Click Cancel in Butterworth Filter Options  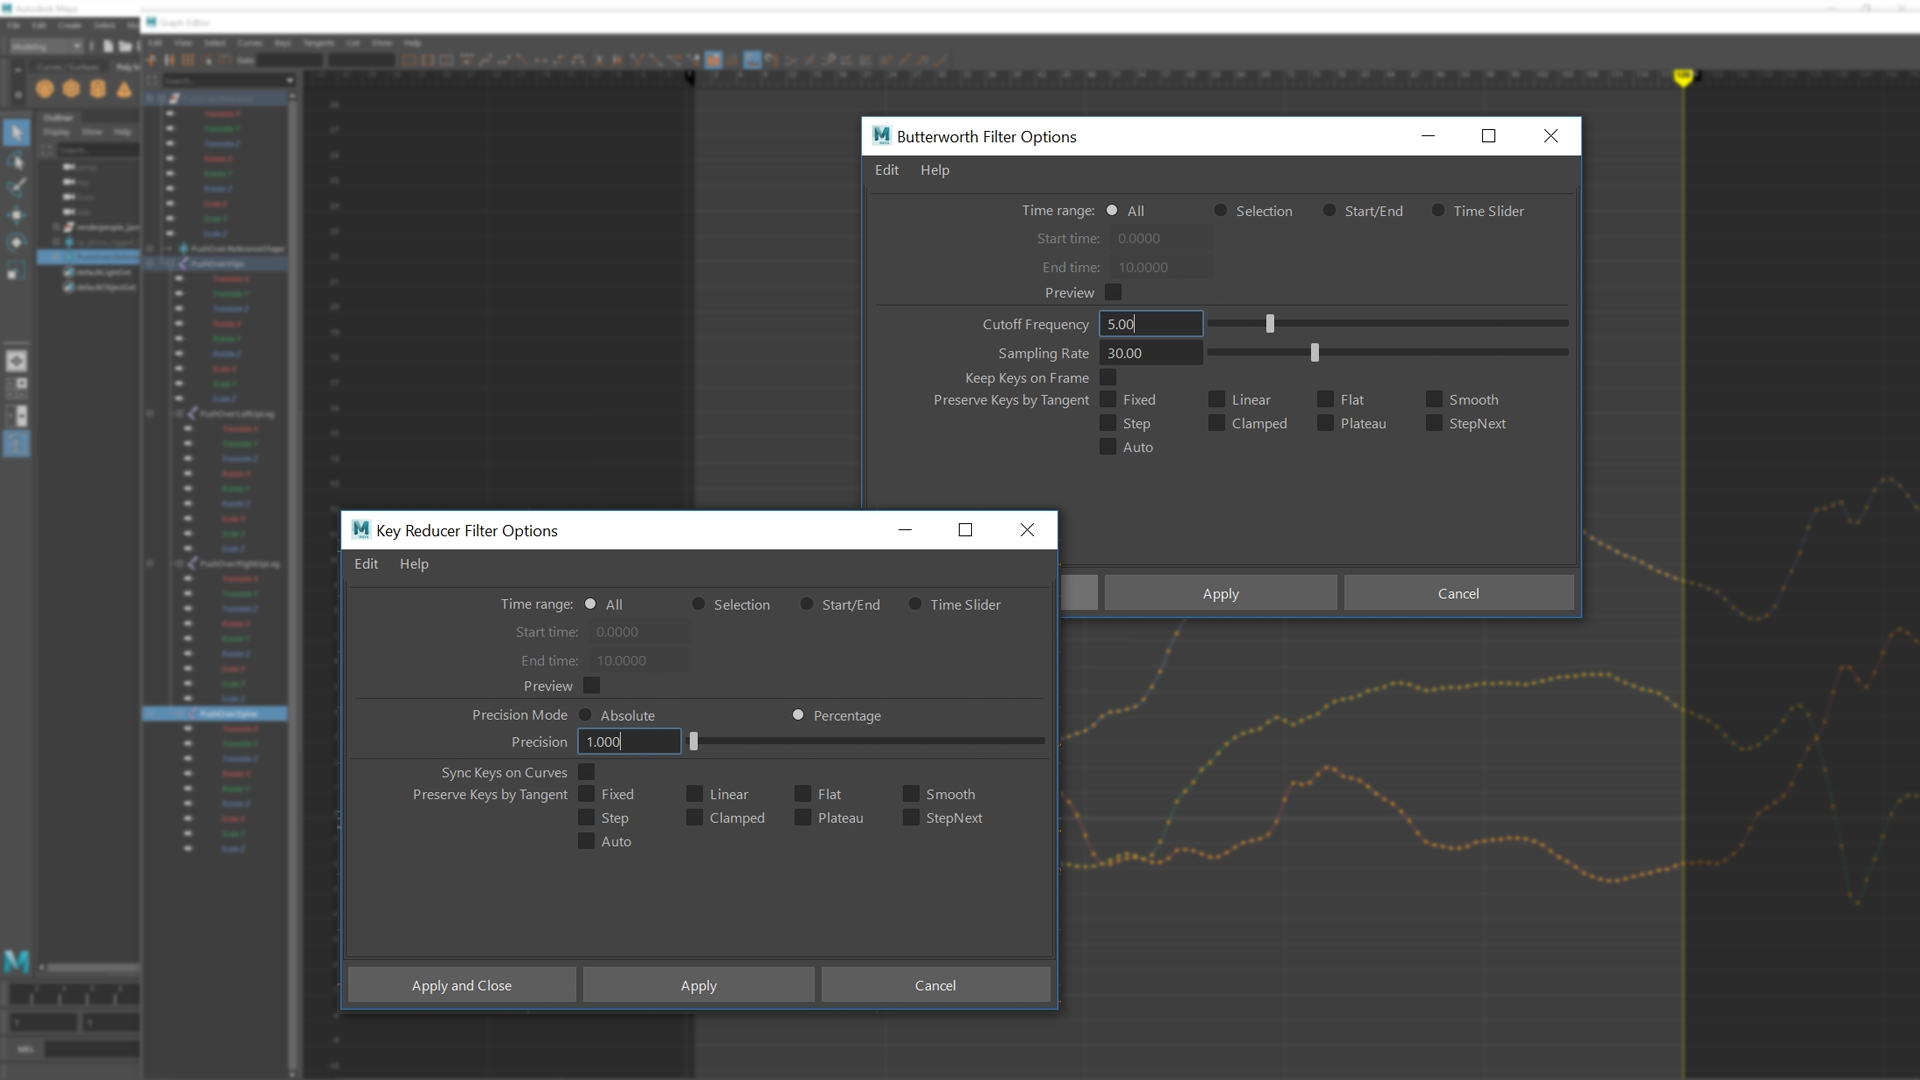1457,593
